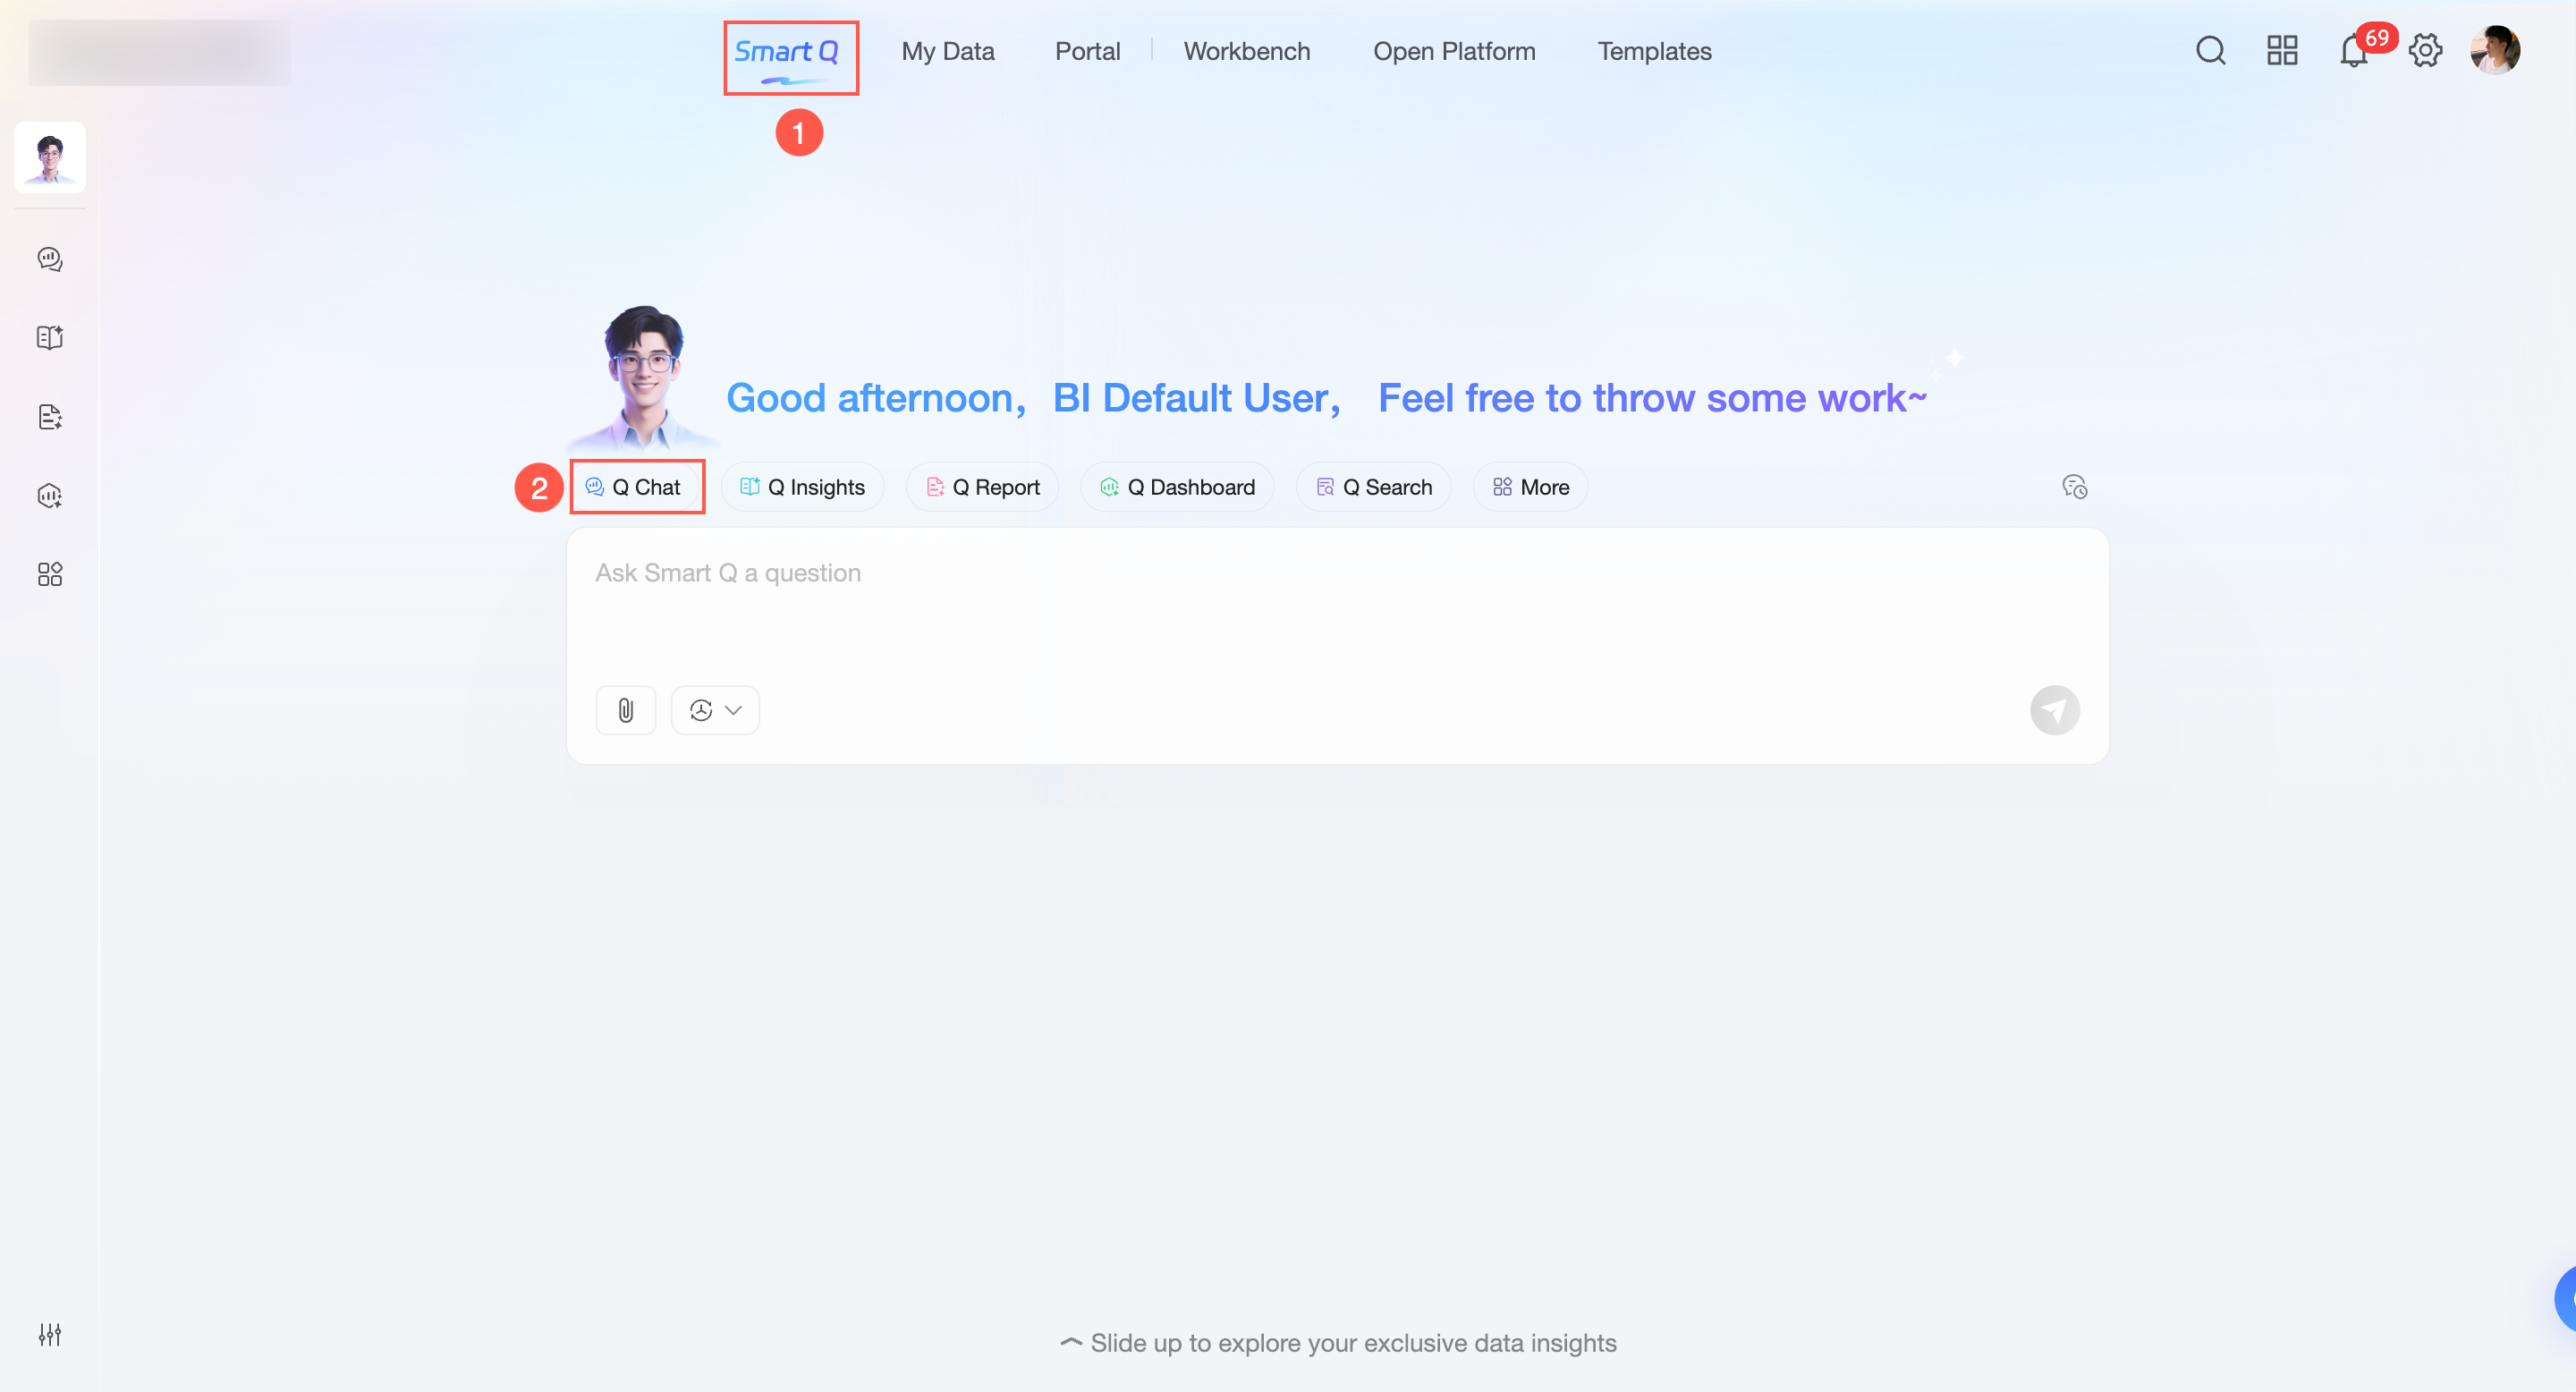The width and height of the screenshot is (2576, 1392).
Task: Select the Q Search chip
Action: (1373, 487)
